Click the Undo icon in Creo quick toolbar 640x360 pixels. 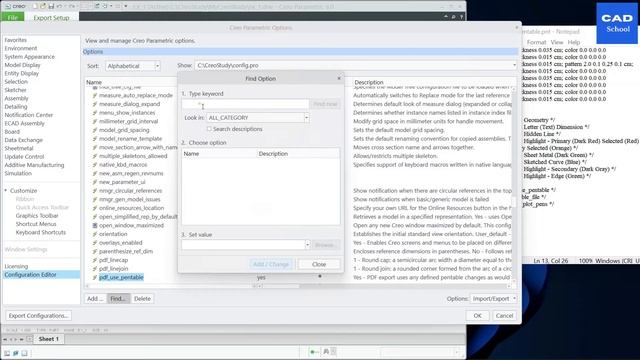(x=60, y=6)
